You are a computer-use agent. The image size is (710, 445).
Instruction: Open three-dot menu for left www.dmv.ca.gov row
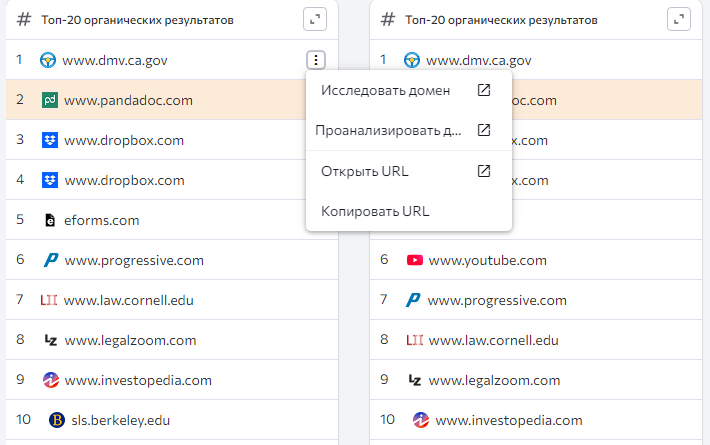tap(316, 60)
